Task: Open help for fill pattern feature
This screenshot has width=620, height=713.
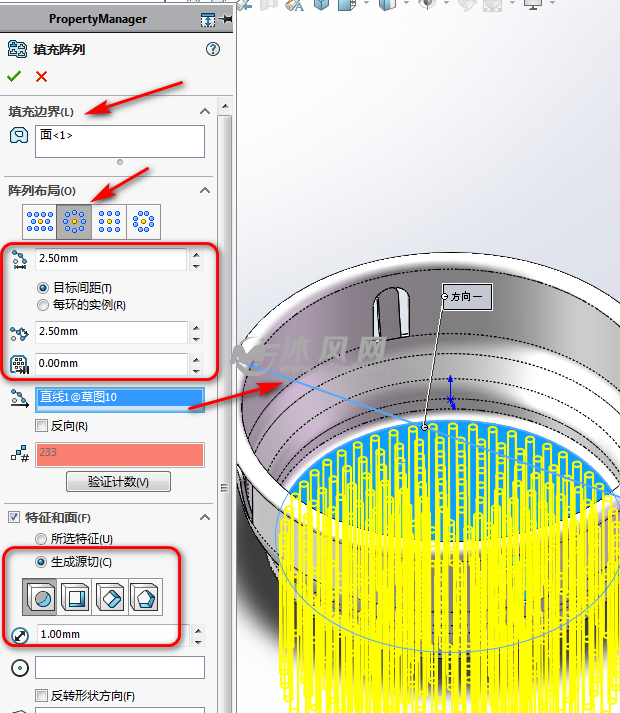Action: [x=212, y=49]
